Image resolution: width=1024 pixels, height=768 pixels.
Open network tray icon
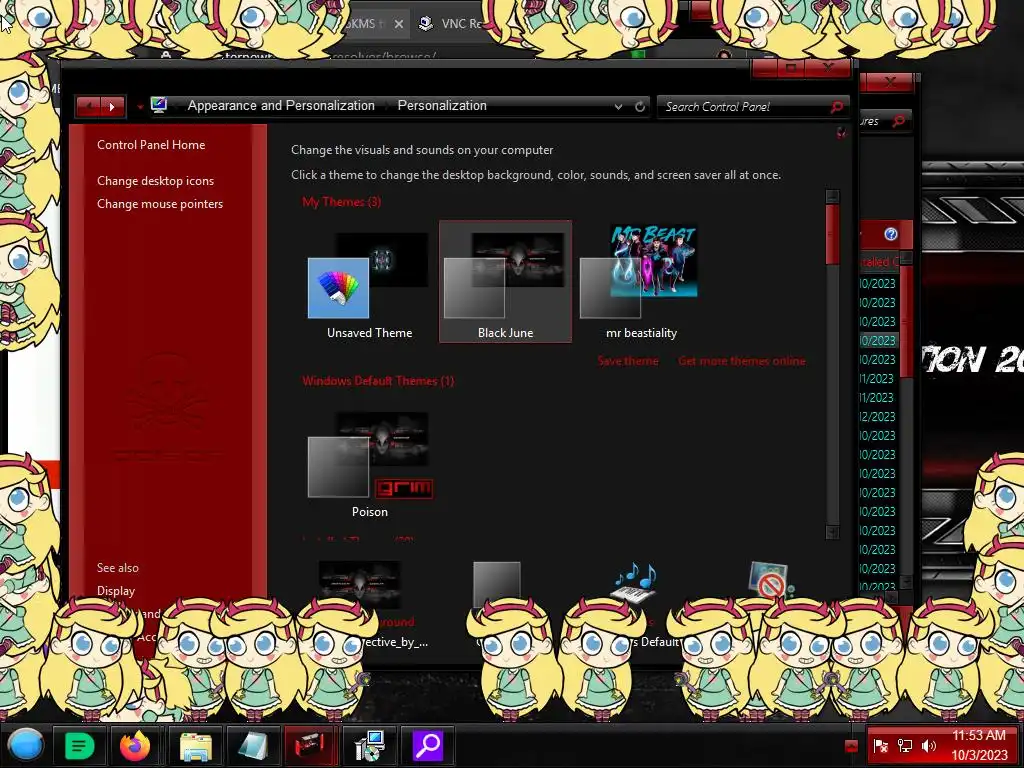tap(904, 746)
